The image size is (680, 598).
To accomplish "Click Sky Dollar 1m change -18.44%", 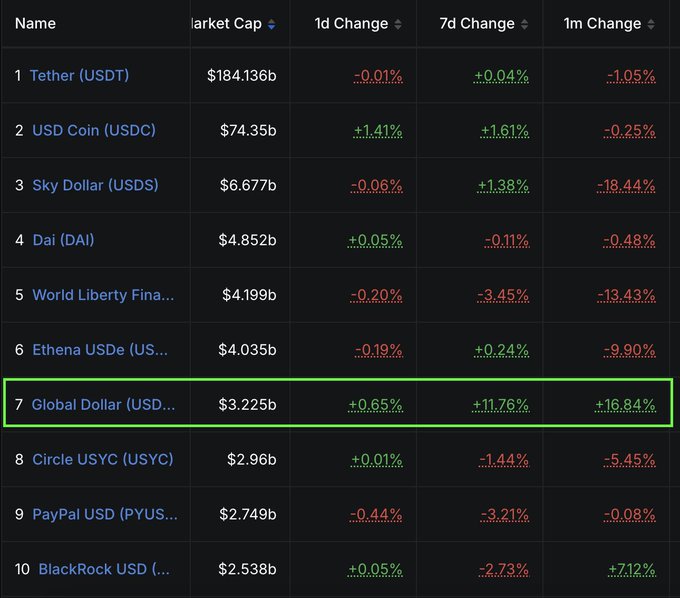I will pyautogui.click(x=626, y=186).
